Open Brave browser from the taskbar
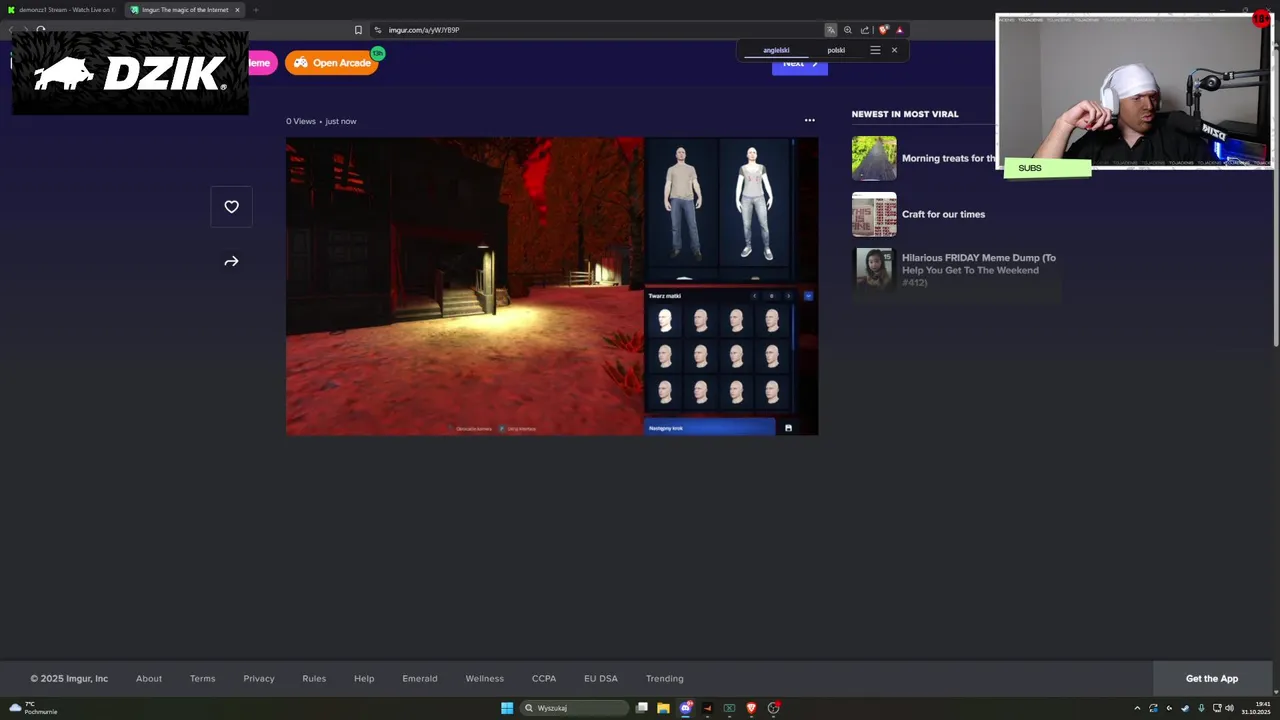This screenshot has height=720, width=1280. (x=751, y=708)
